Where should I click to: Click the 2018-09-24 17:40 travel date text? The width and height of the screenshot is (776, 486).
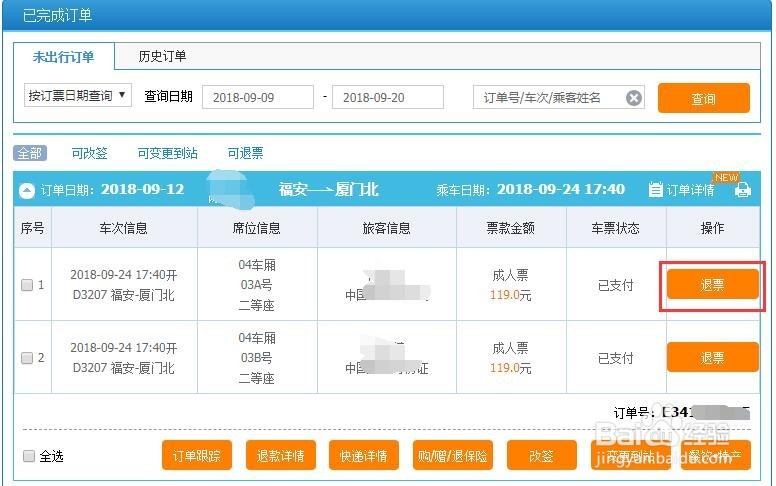coord(561,189)
